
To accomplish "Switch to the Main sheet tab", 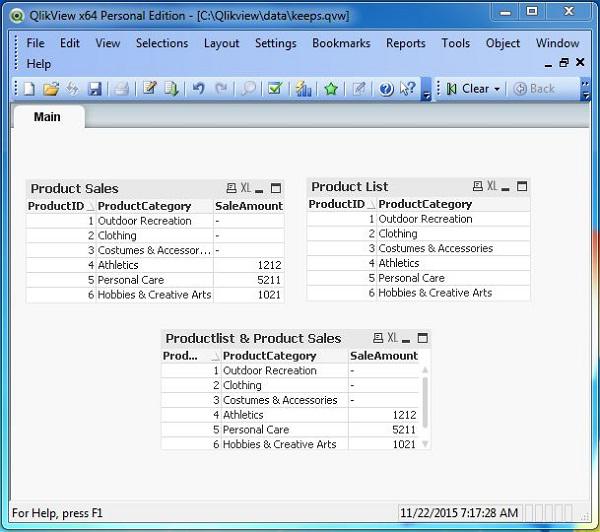I will (x=47, y=116).
